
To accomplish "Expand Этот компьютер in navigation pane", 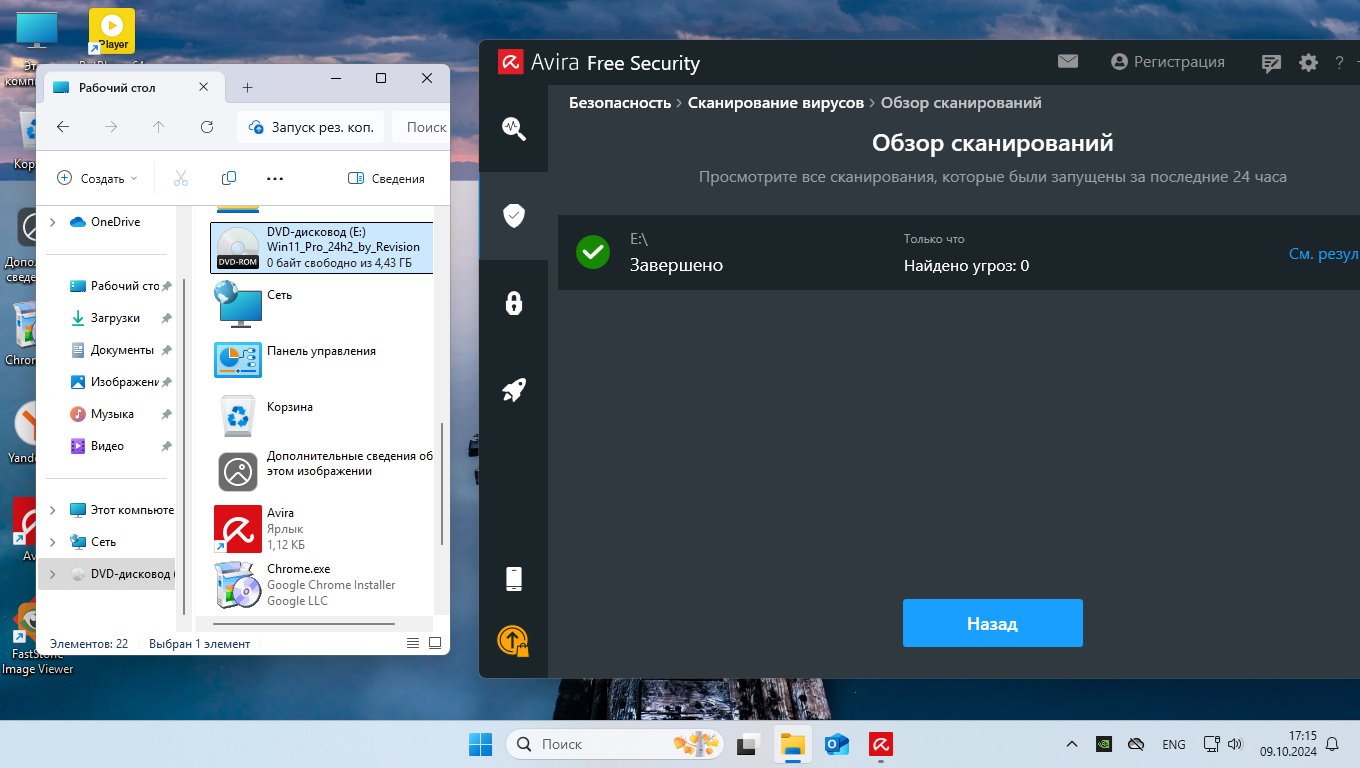I will pyautogui.click(x=53, y=510).
